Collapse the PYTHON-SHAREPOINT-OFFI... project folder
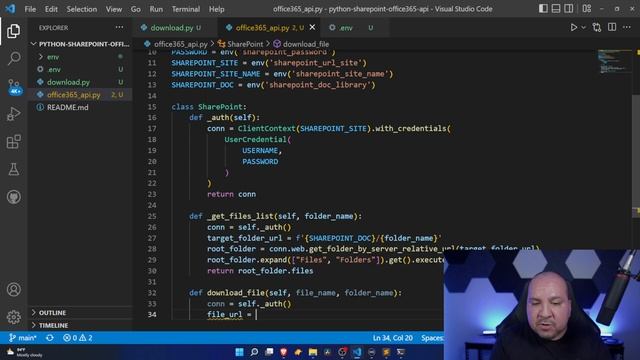 coord(80,44)
